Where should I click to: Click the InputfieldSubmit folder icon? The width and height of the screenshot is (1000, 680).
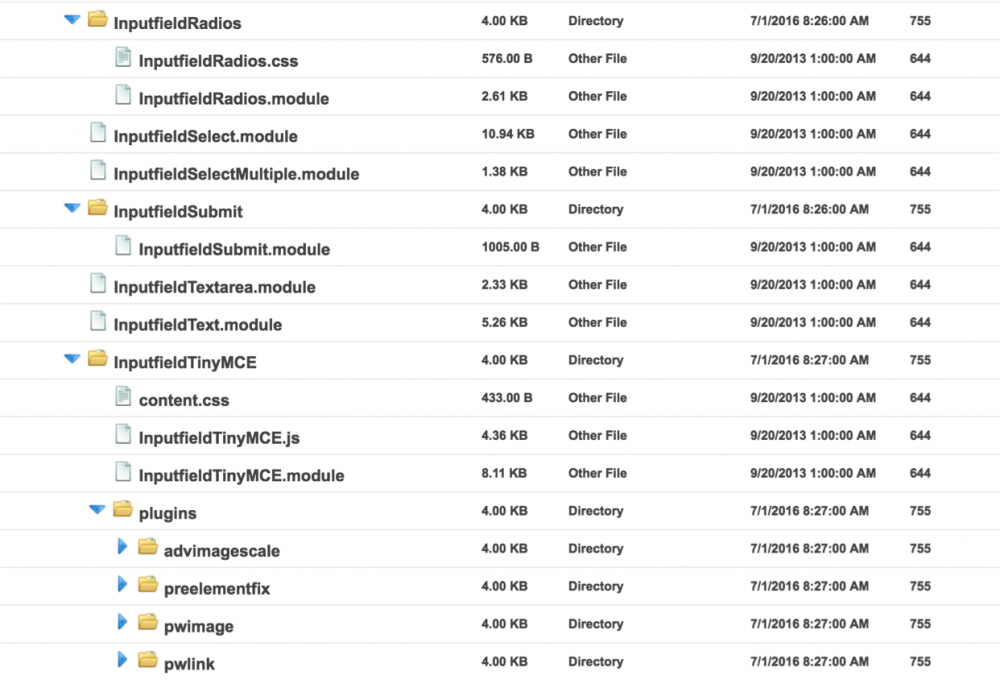(x=97, y=210)
